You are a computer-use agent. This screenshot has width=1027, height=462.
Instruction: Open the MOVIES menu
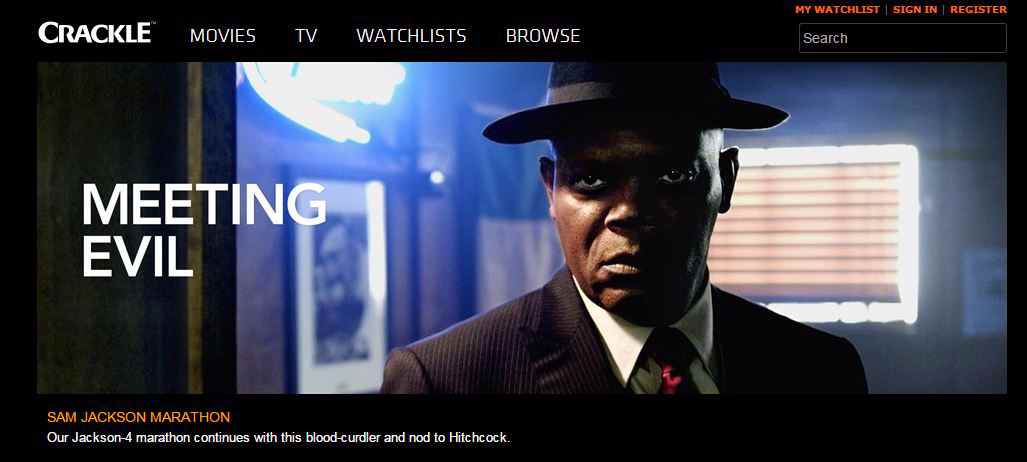(x=223, y=35)
